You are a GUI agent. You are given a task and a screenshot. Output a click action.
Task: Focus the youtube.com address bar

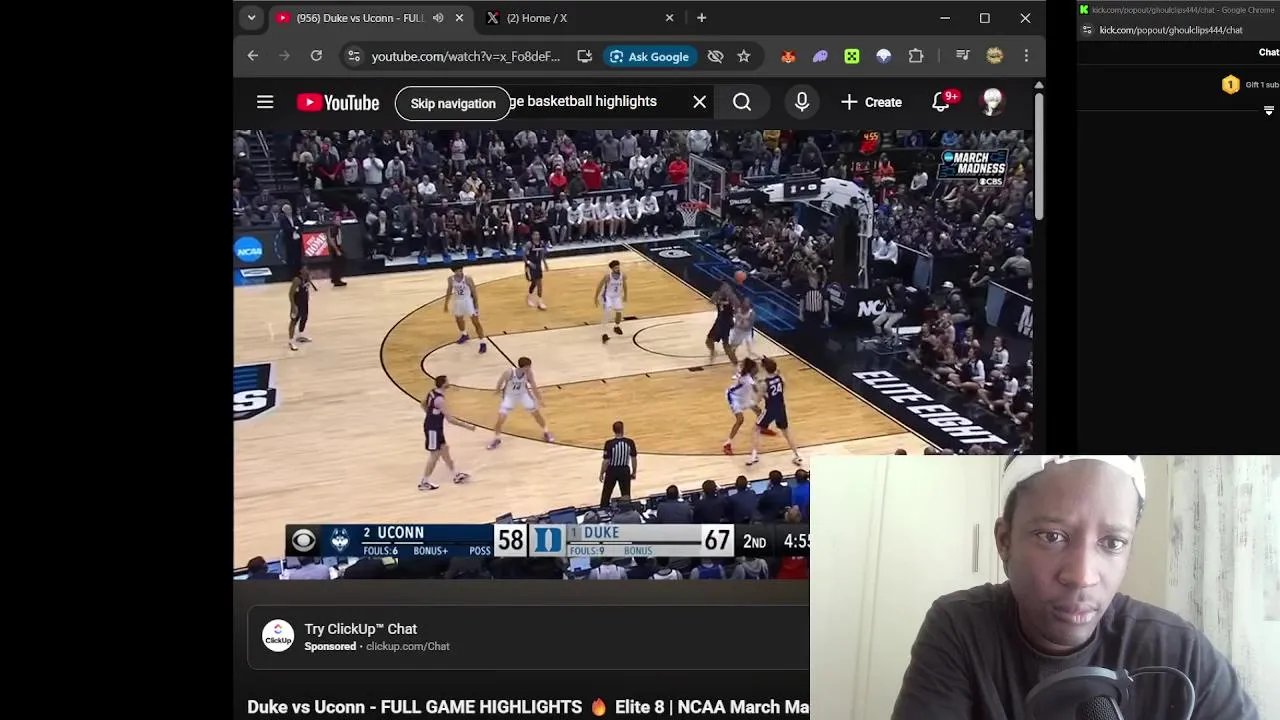[465, 57]
